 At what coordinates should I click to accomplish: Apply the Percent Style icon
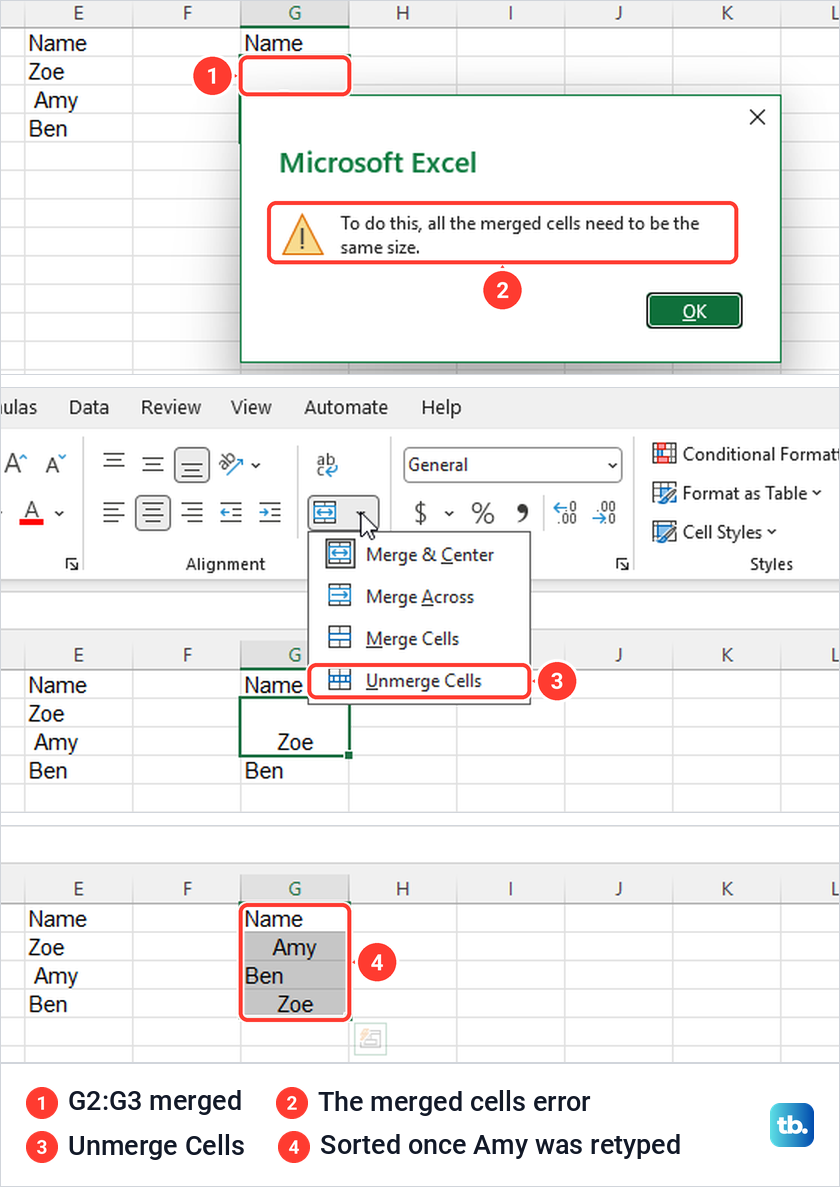click(x=483, y=512)
